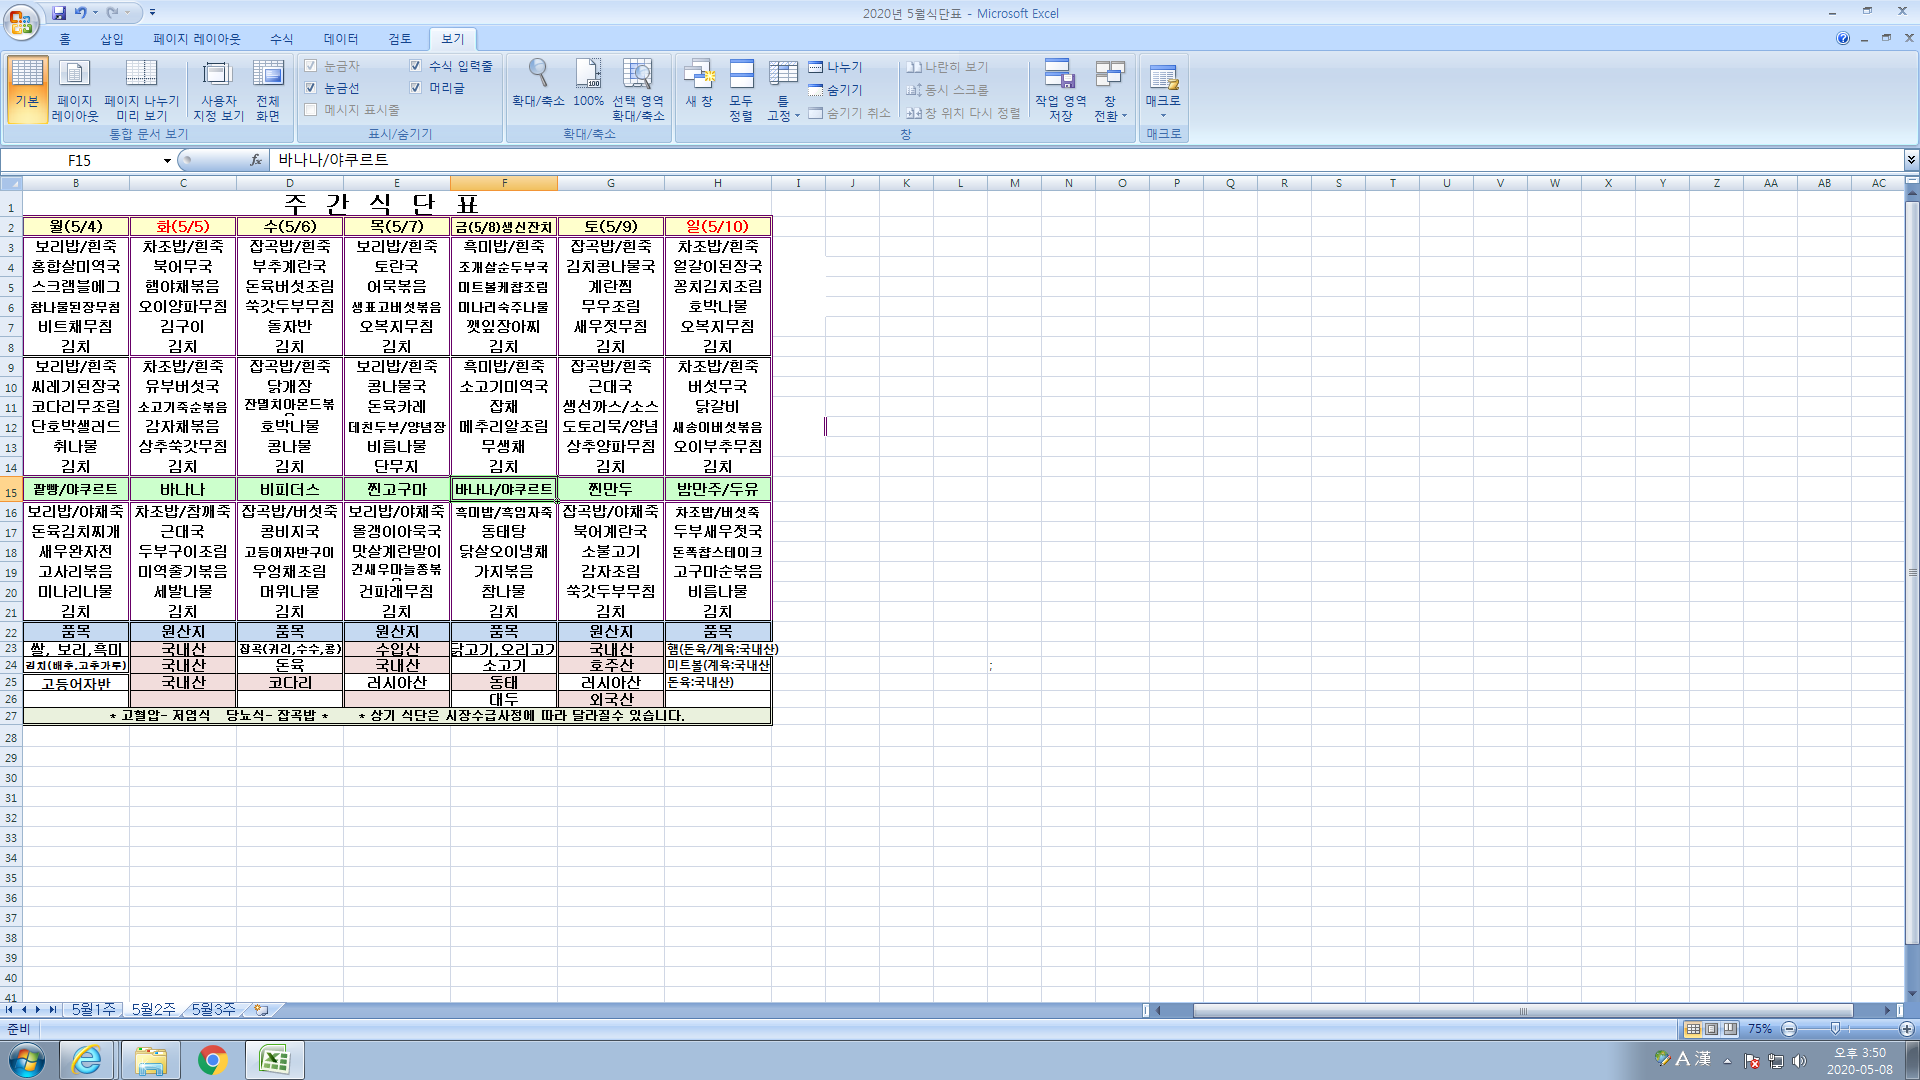
Task: Click the 나누기 split button
Action: [x=836, y=67]
